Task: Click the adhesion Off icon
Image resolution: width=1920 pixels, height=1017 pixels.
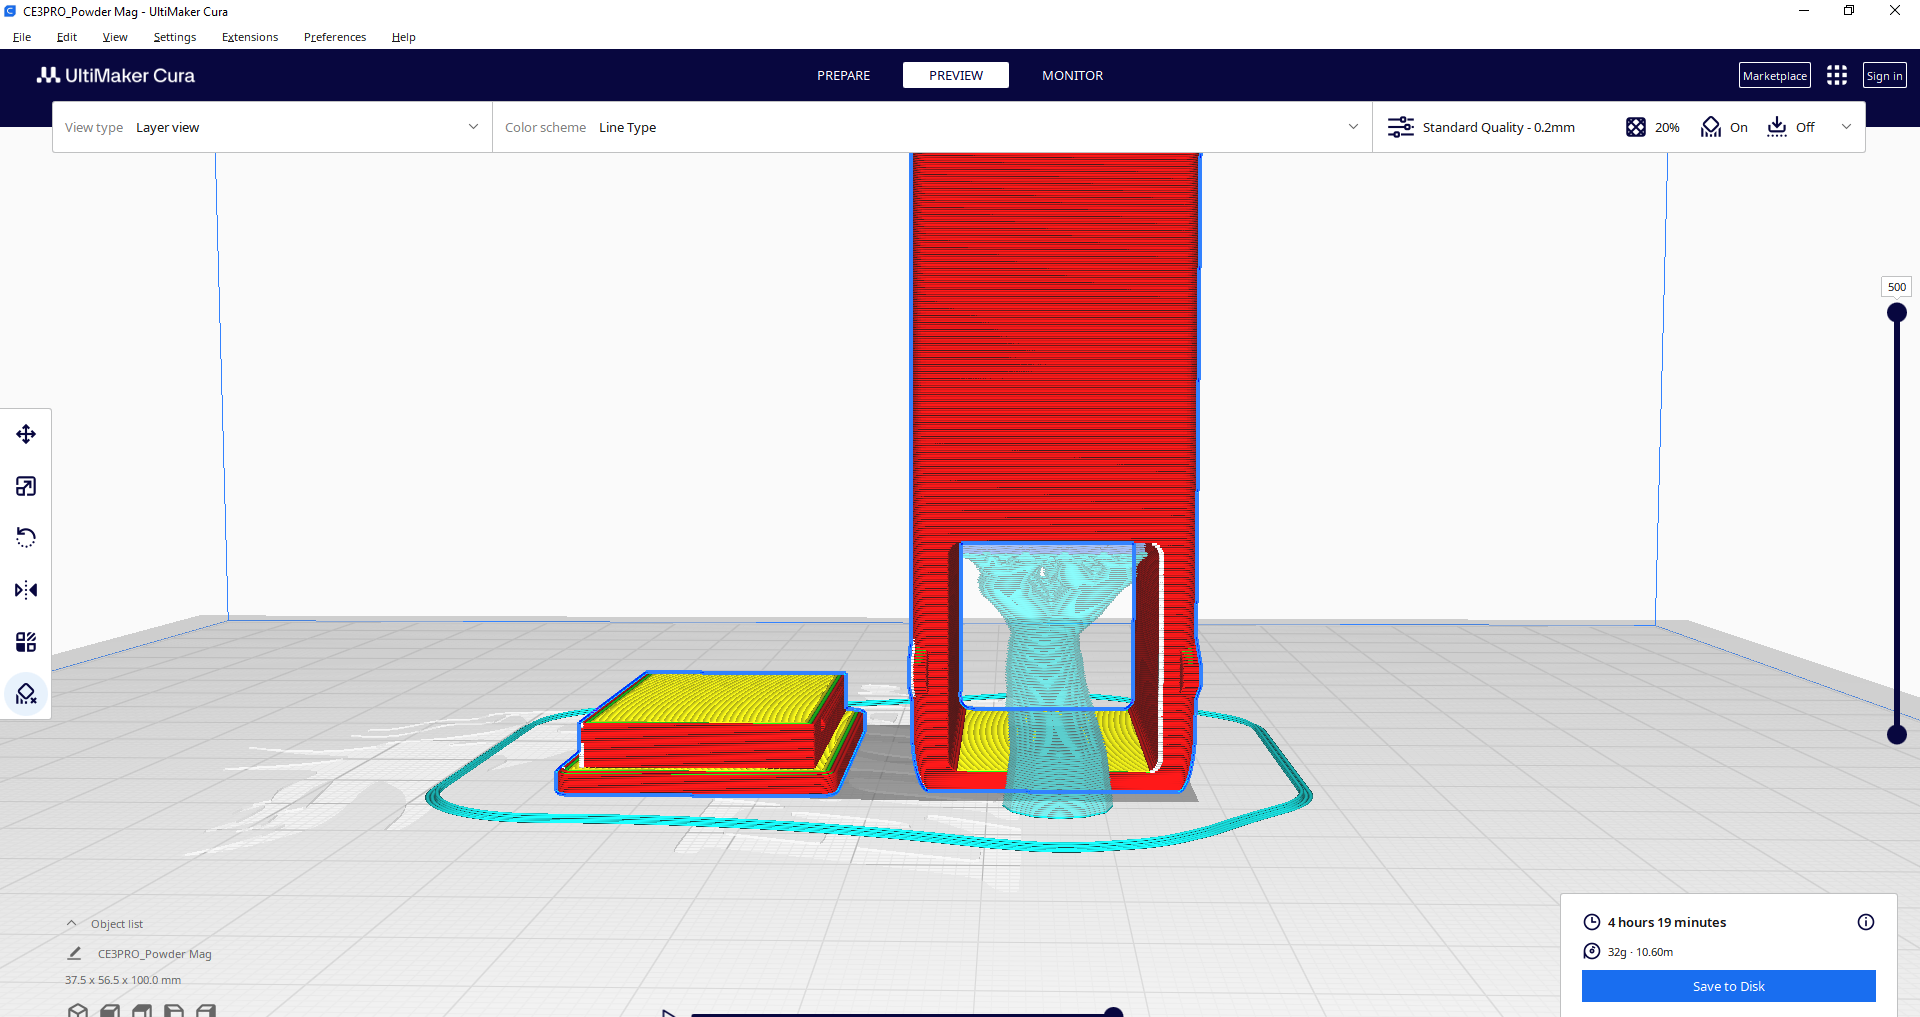Action: (1777, 127)
